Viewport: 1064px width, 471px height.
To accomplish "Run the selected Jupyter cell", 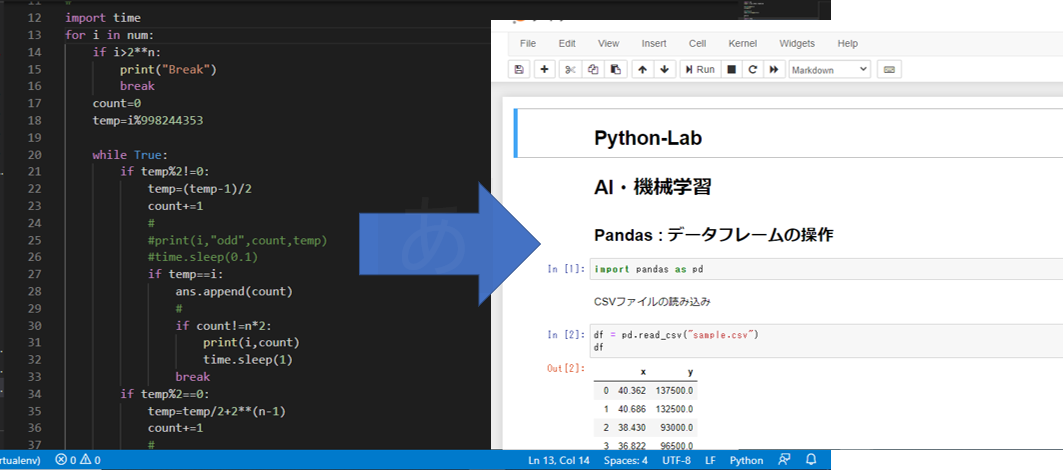I will [x=700, y=69].
